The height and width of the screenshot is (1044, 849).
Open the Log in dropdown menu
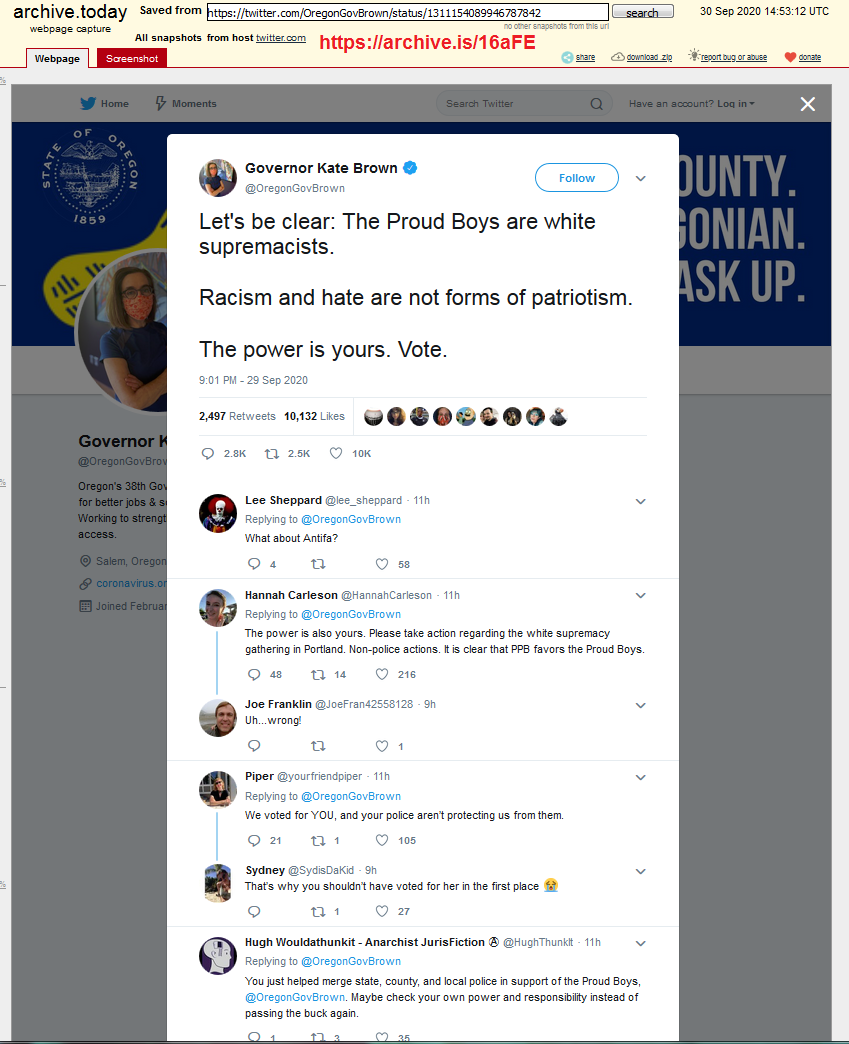(736, 104)
